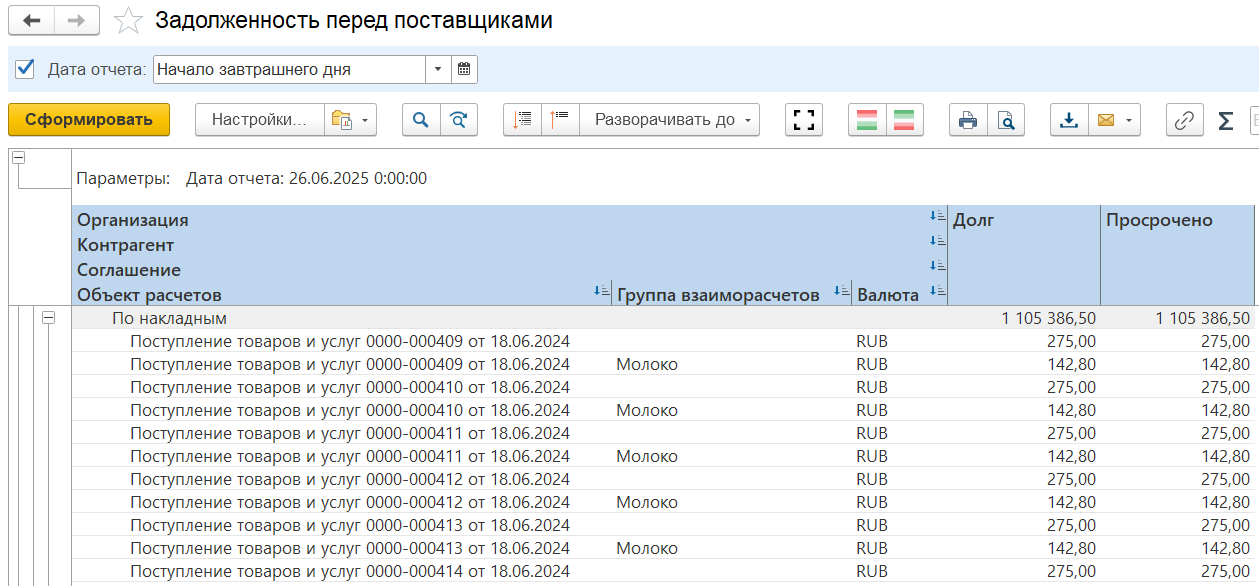Expand all groups icon
The width and height of the screenshot is (1259, 586).
(x=522, y=120)
